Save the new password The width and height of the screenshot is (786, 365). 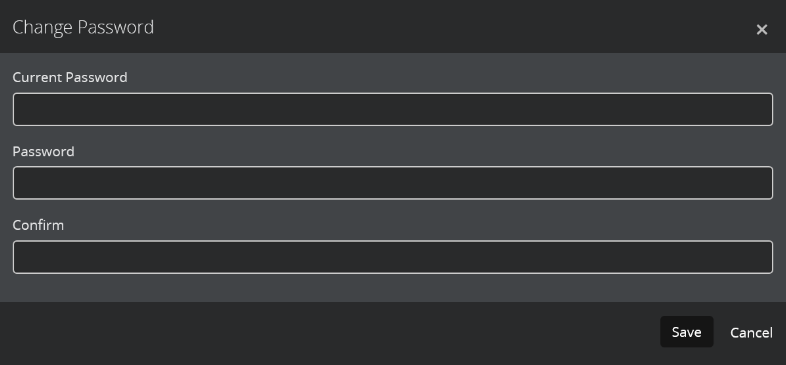[686, 332]
